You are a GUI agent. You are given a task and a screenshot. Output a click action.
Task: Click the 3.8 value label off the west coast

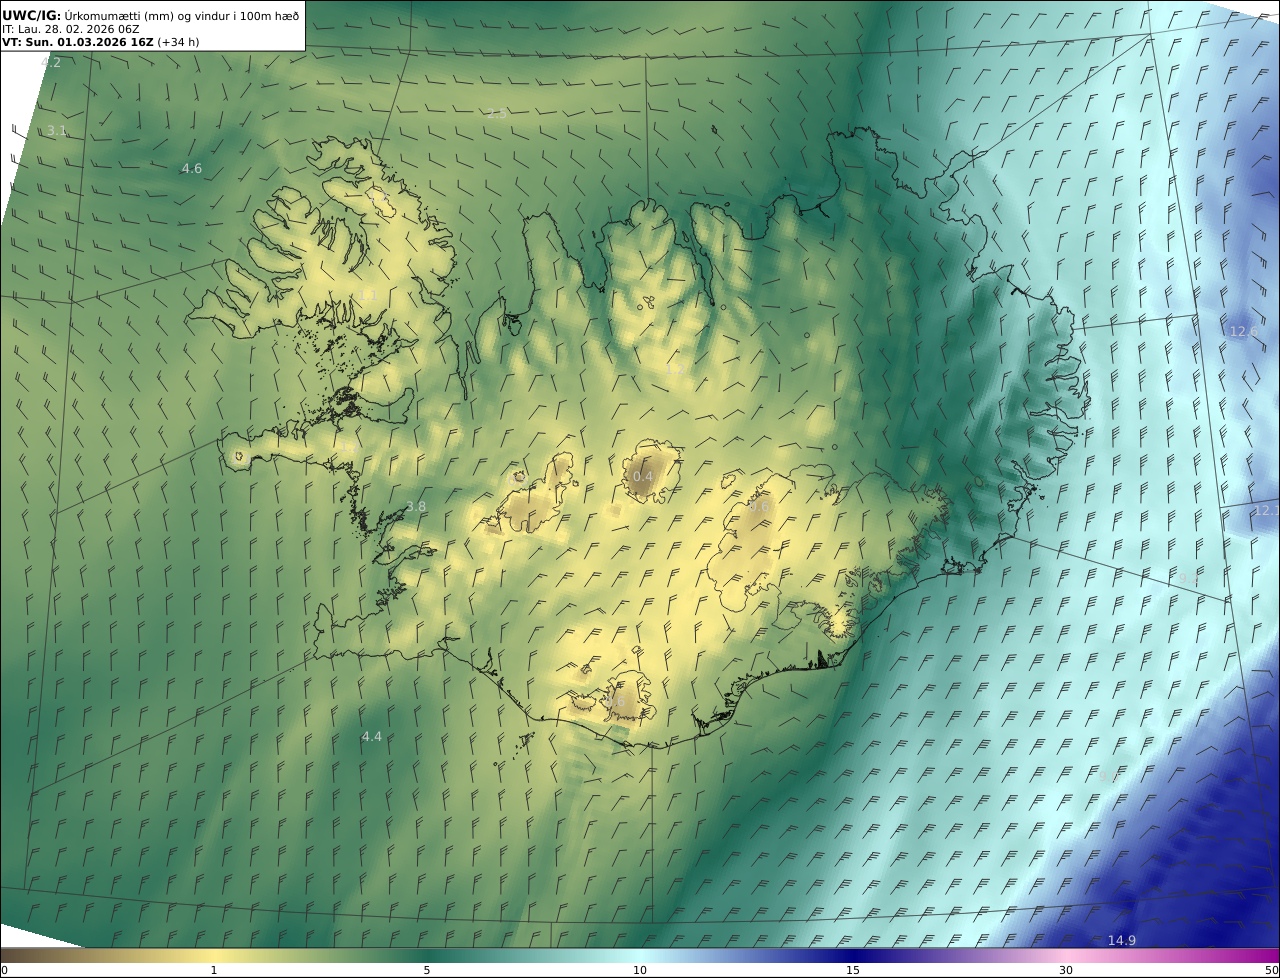pyautogui.click(x=416, y=507)
